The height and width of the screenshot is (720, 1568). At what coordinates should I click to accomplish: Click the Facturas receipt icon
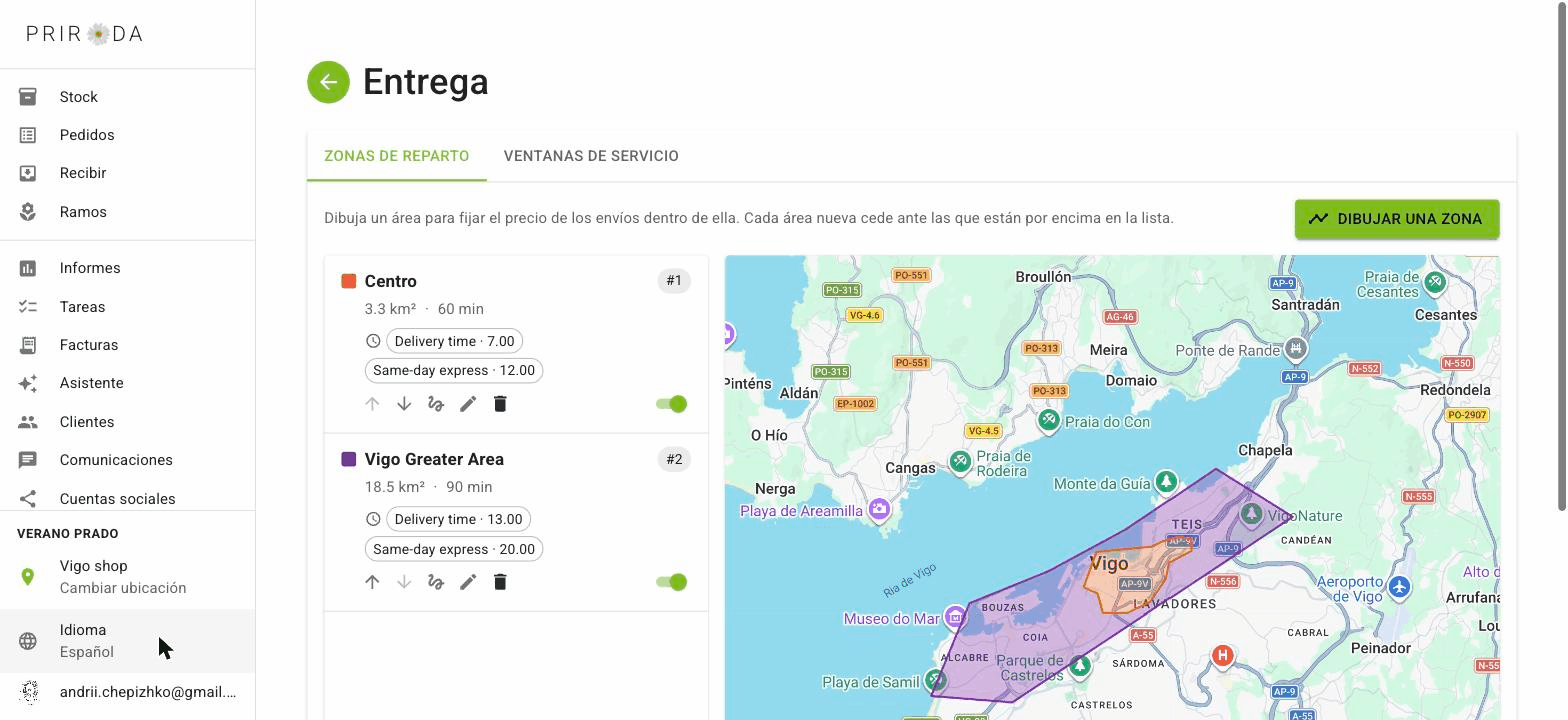tap(28, 345)
